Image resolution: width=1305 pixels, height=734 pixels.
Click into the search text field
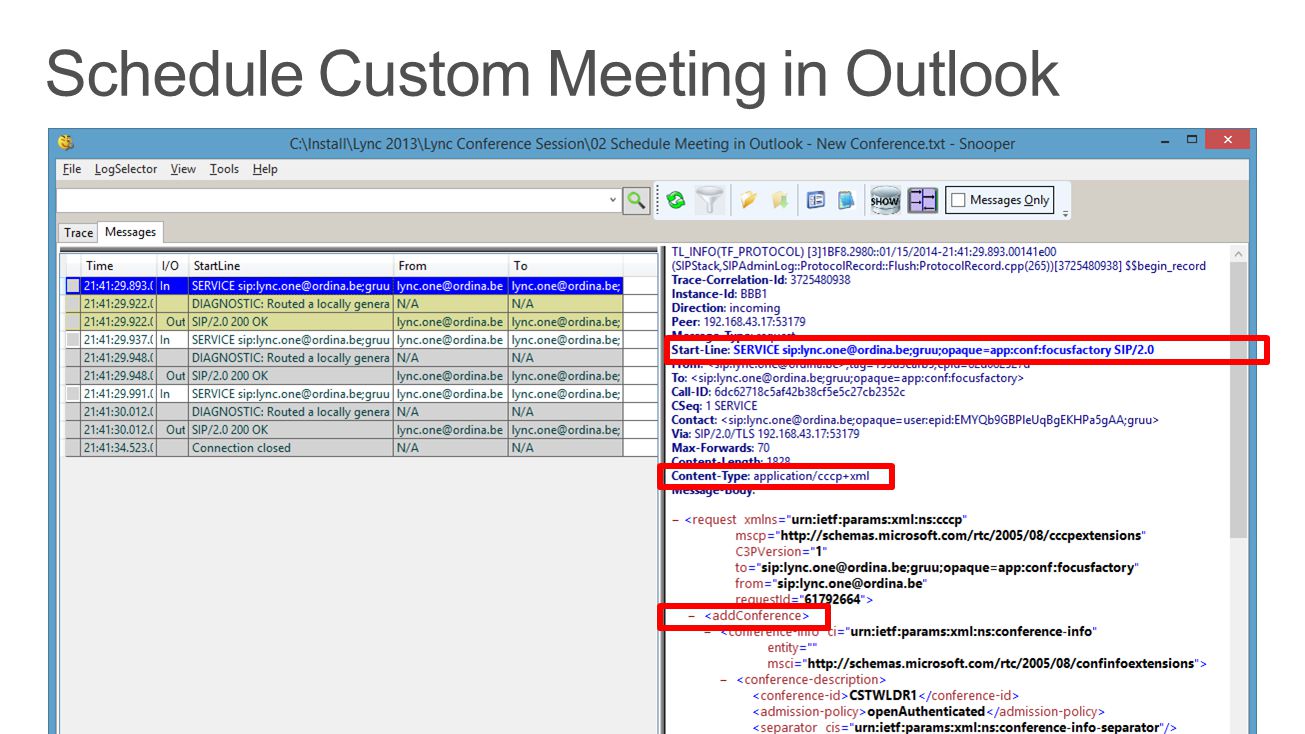333,201
